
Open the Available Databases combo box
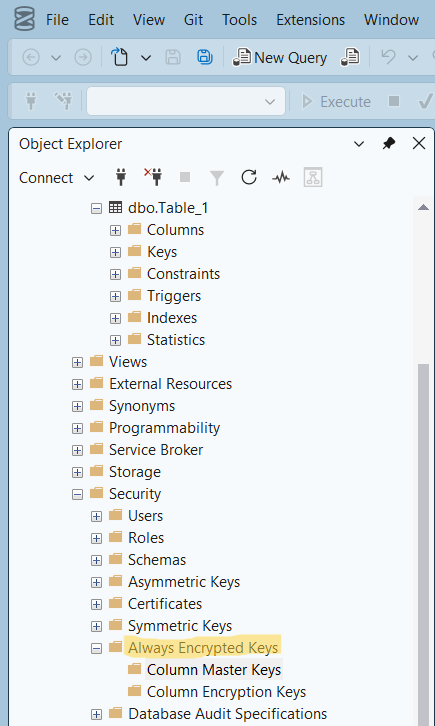(186, 101)
